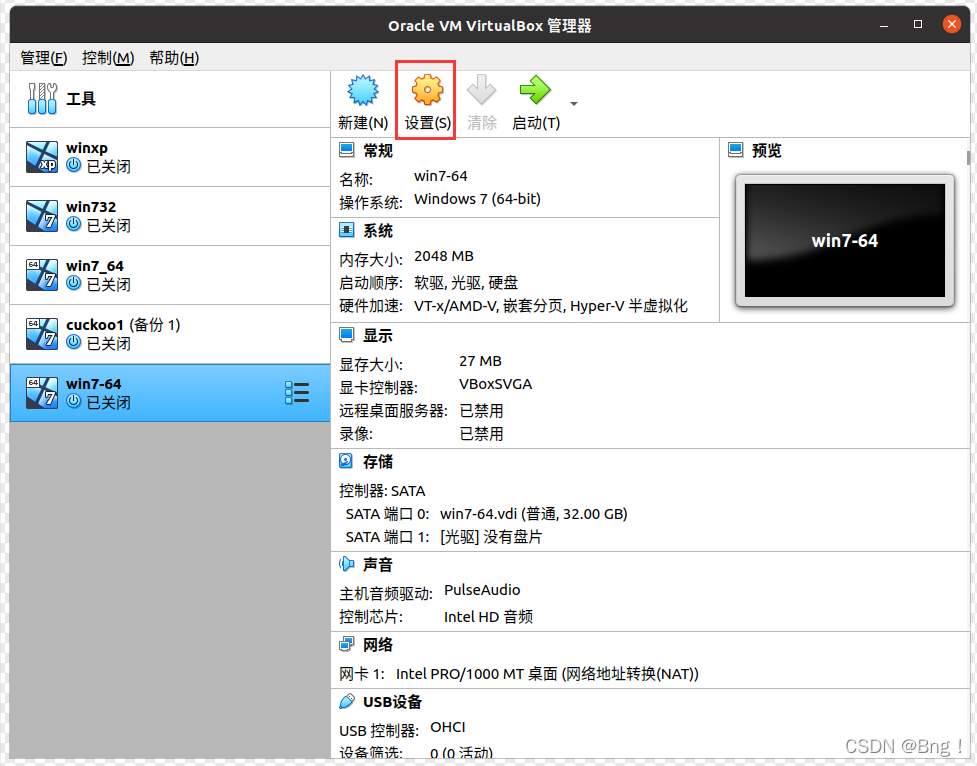Click winxp power state icon
The width and height of the screenshot is (977, 766).
pyautogui.click(x=74, y=165)
